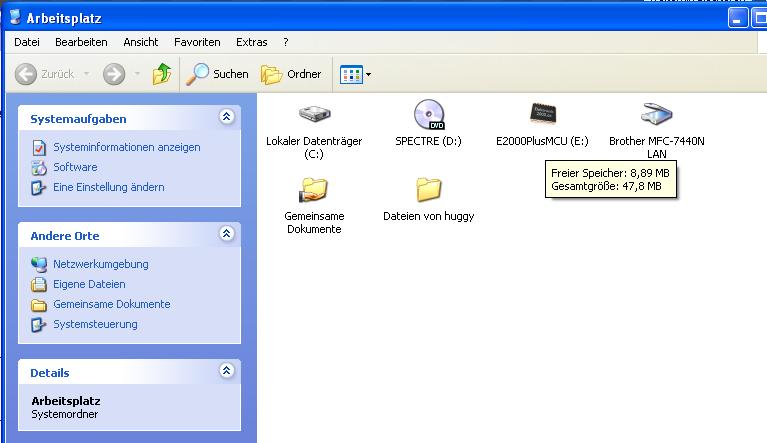The height and width of the screenshot is (443, 767).
Task: Click the Netzwerkumgebung link
Action: (100, 264)
